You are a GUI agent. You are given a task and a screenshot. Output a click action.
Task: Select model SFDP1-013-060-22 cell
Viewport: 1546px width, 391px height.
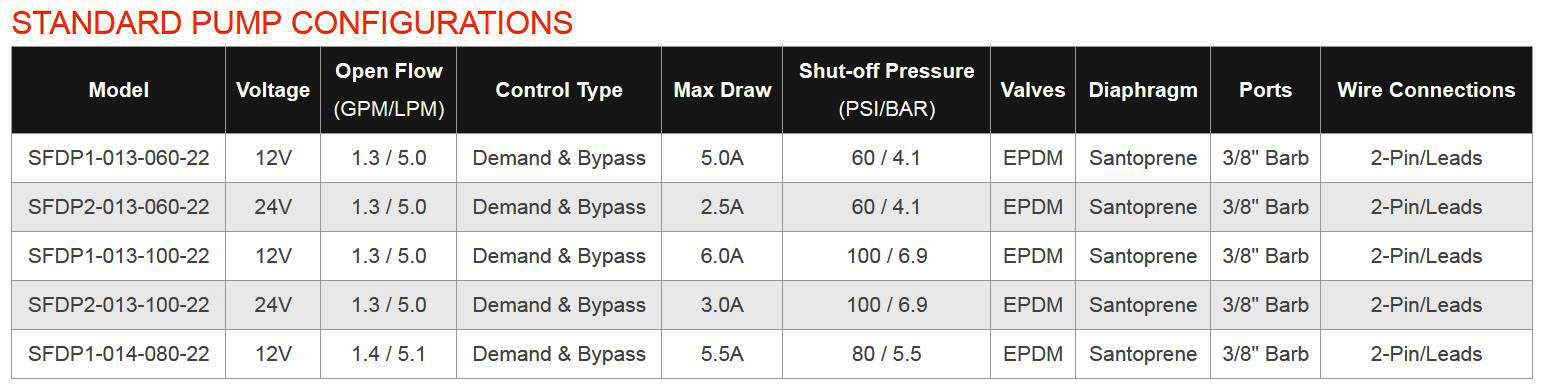[118, 158]
